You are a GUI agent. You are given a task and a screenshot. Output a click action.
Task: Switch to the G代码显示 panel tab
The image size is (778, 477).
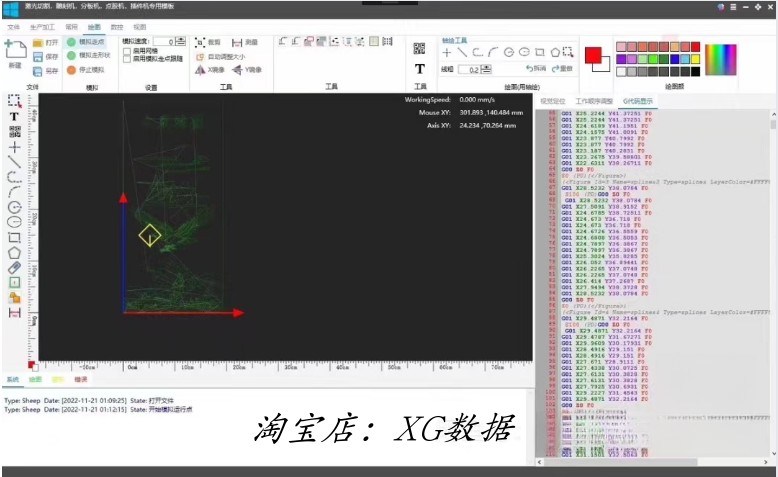[x=638, y=101]
